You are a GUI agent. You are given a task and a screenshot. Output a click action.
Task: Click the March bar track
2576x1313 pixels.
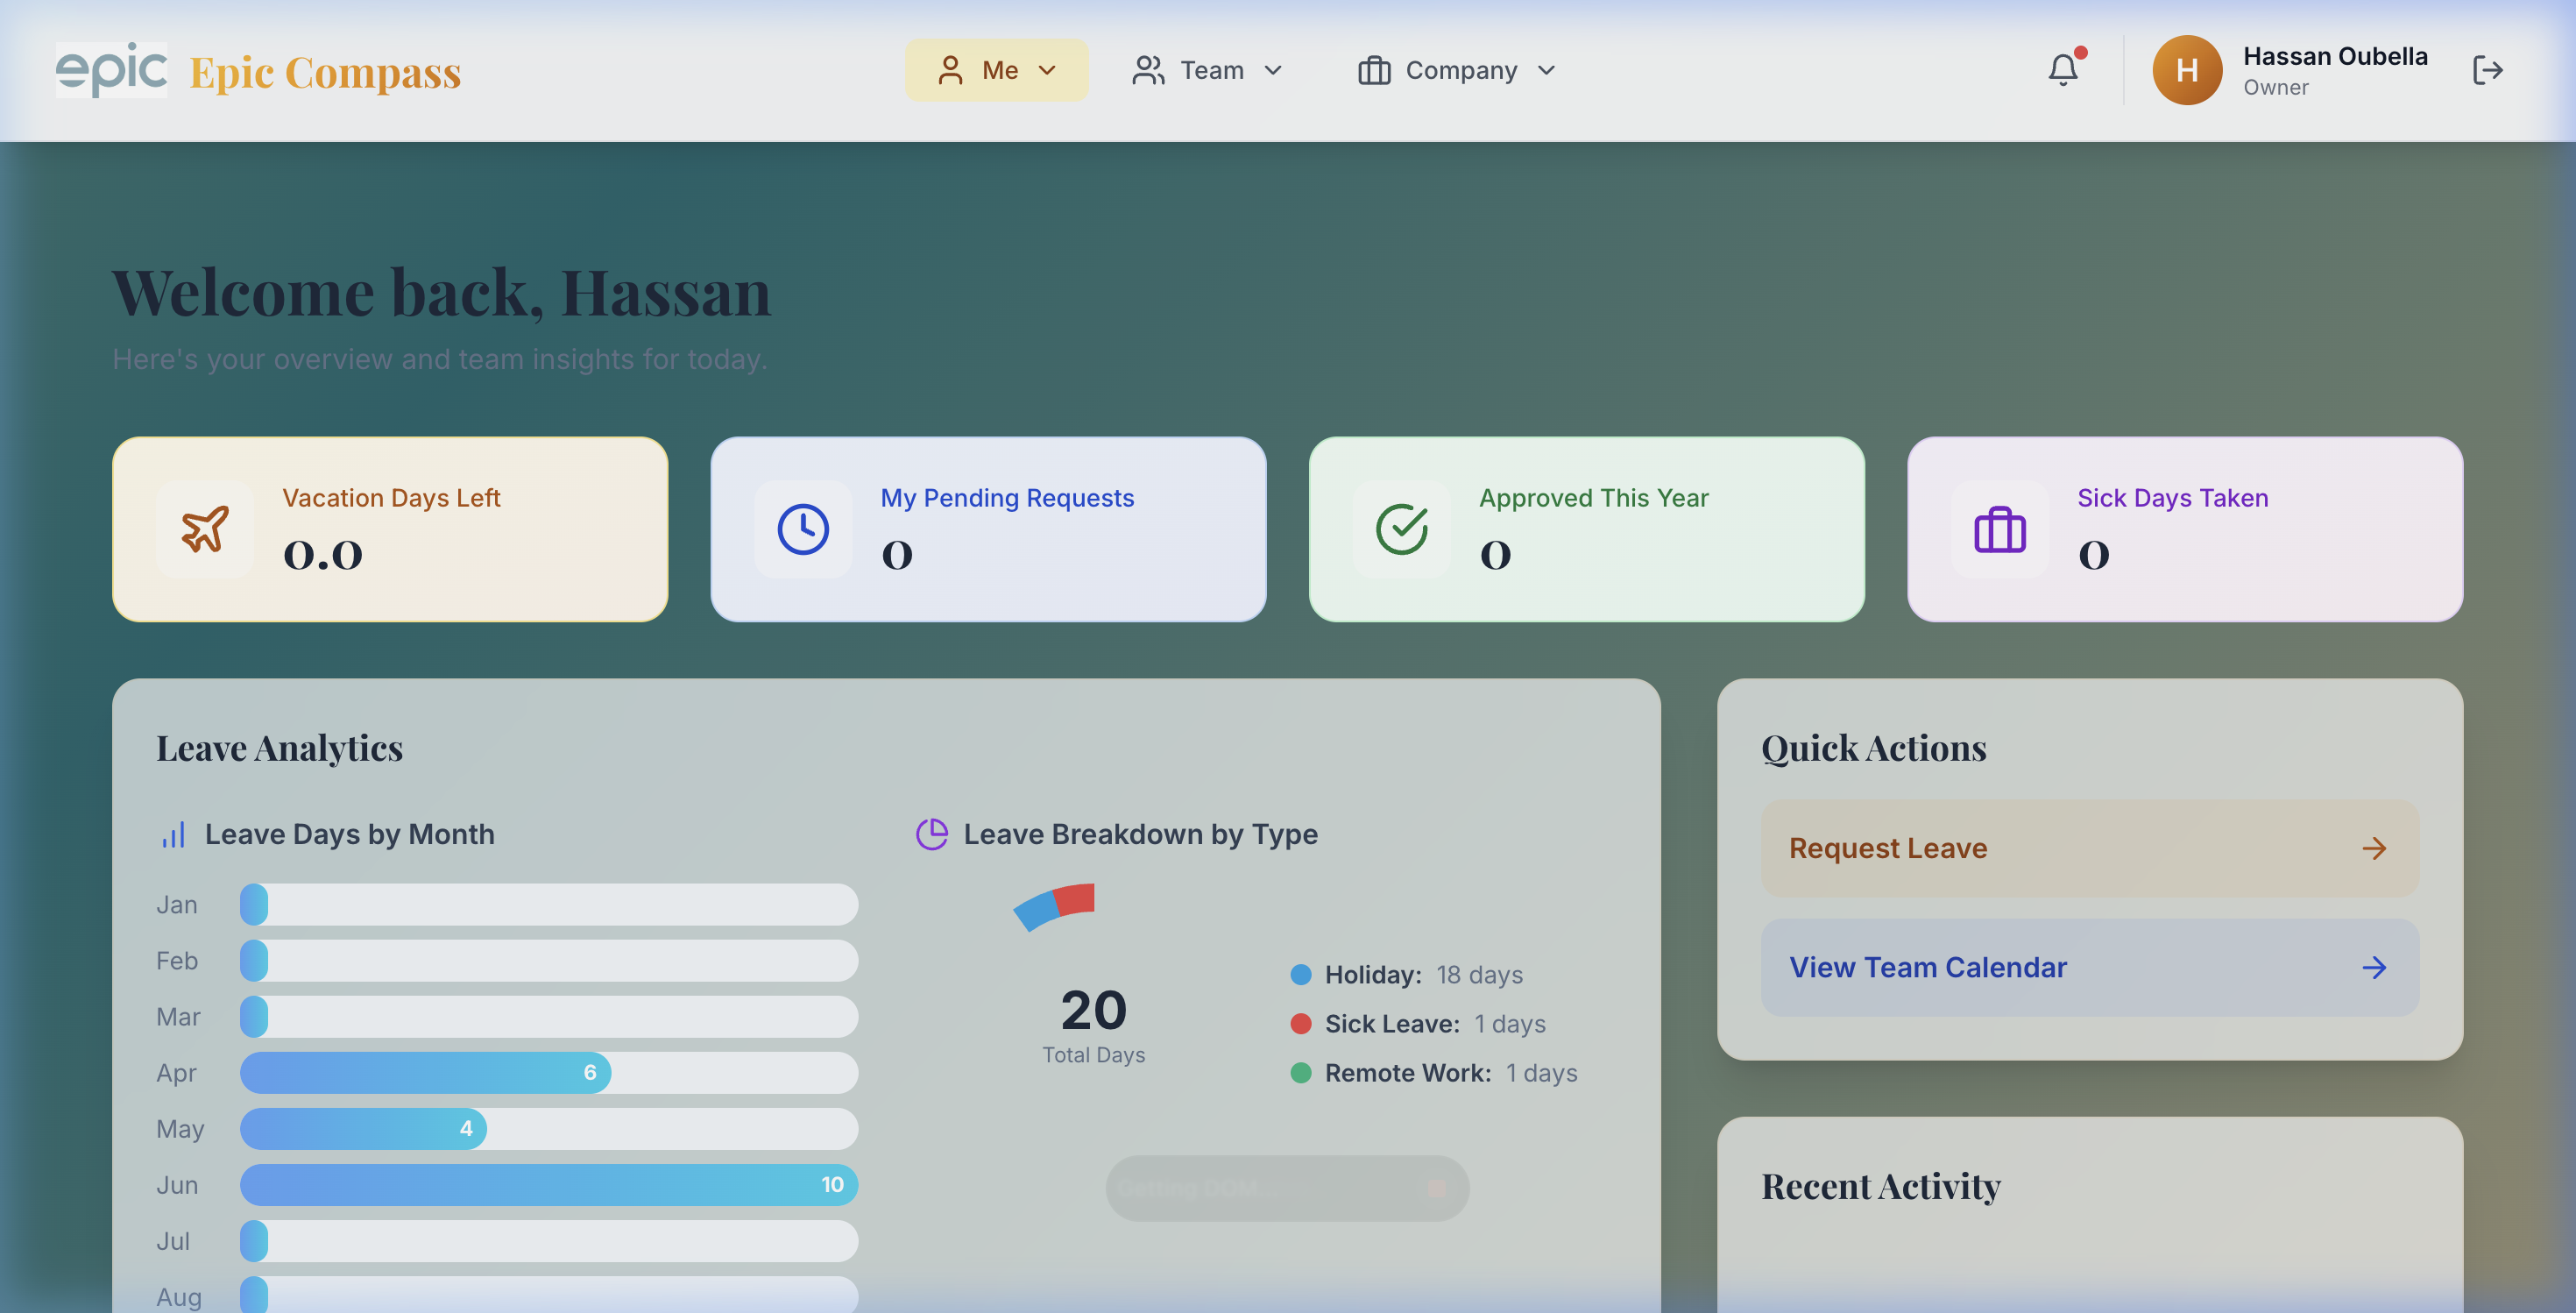pos(549,1017)
